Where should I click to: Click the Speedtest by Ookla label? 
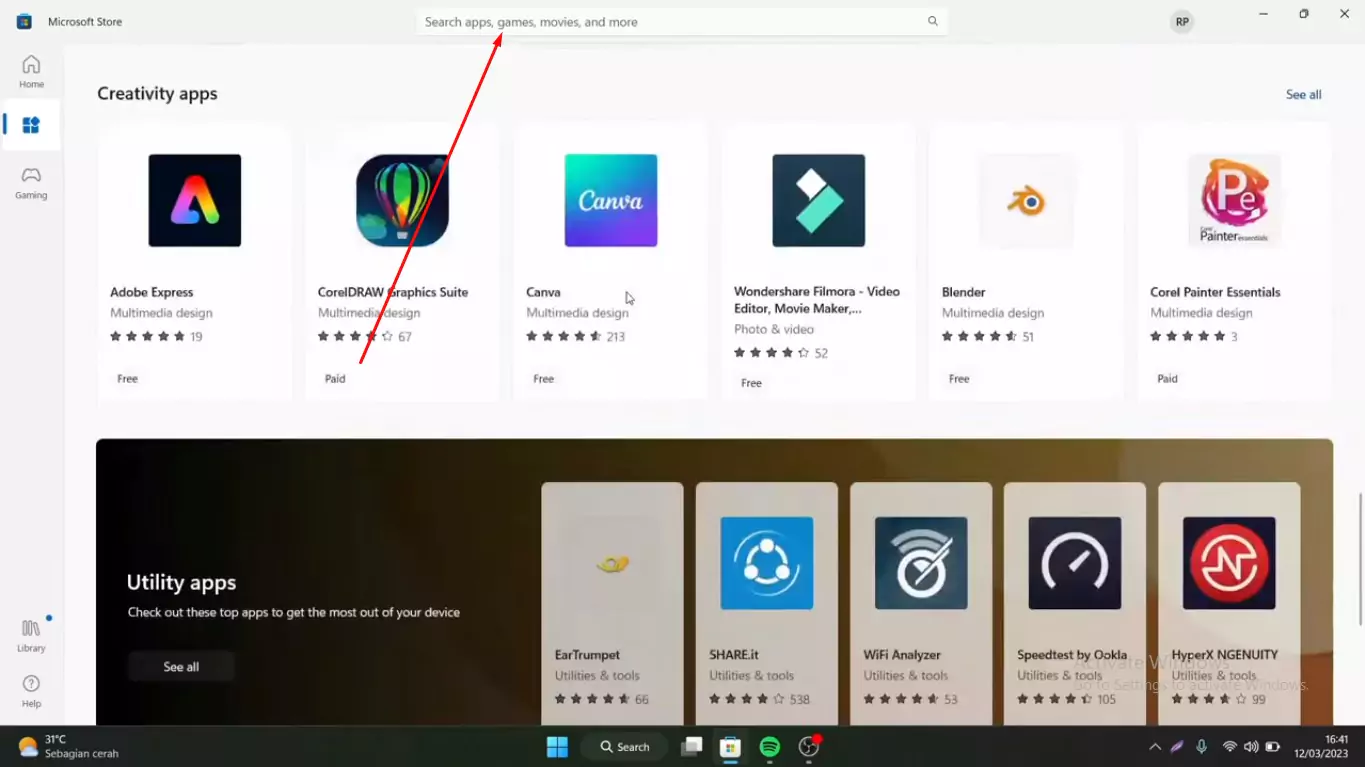[x=1072, y=655]
